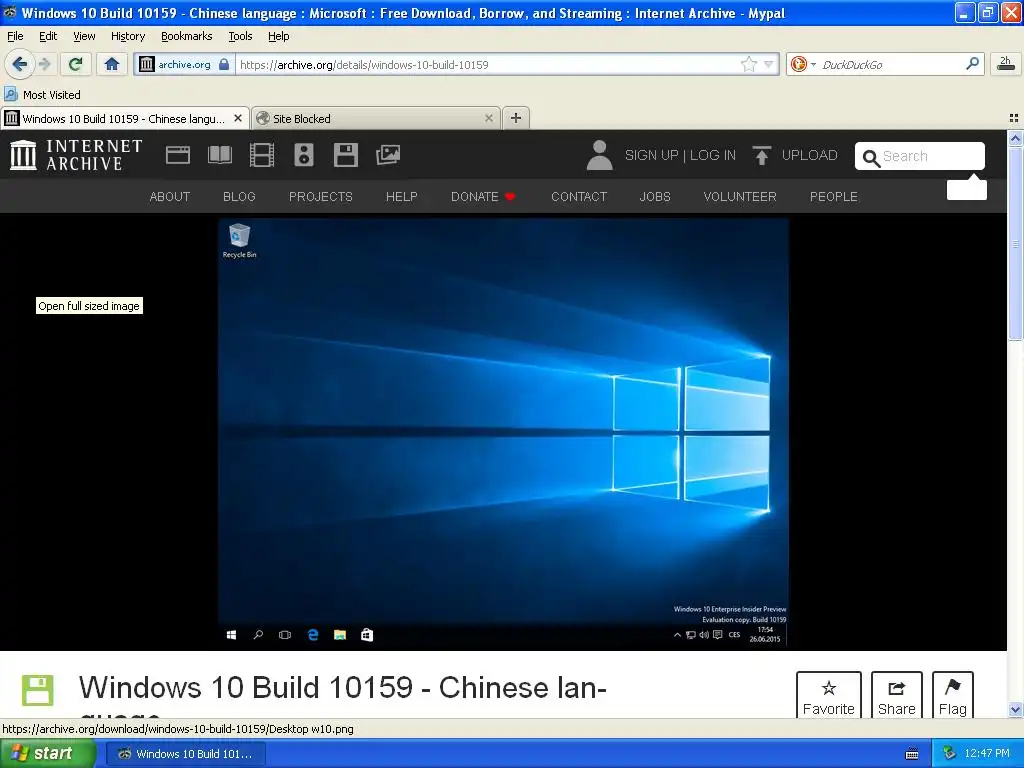1024x768 pixels.
Task: Click the Internet Archive Search field
Action: tap(920, 156)
